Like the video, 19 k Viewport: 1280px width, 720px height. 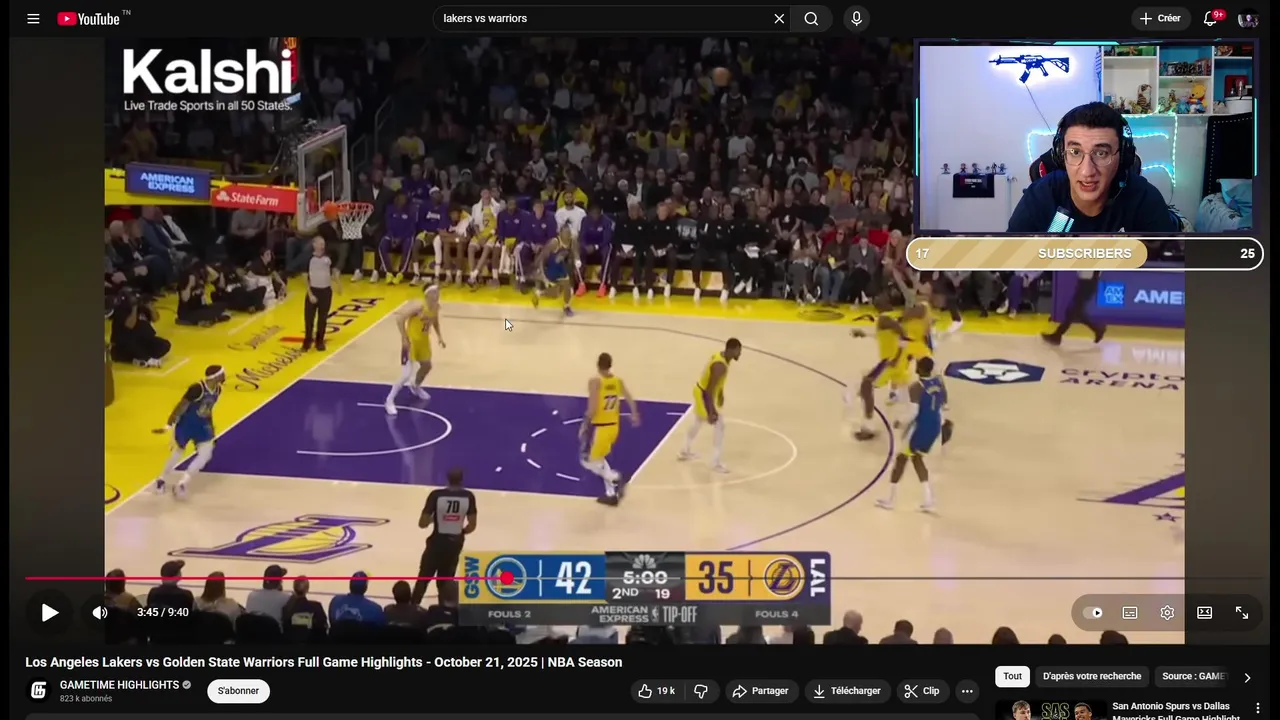coord(657,691)
